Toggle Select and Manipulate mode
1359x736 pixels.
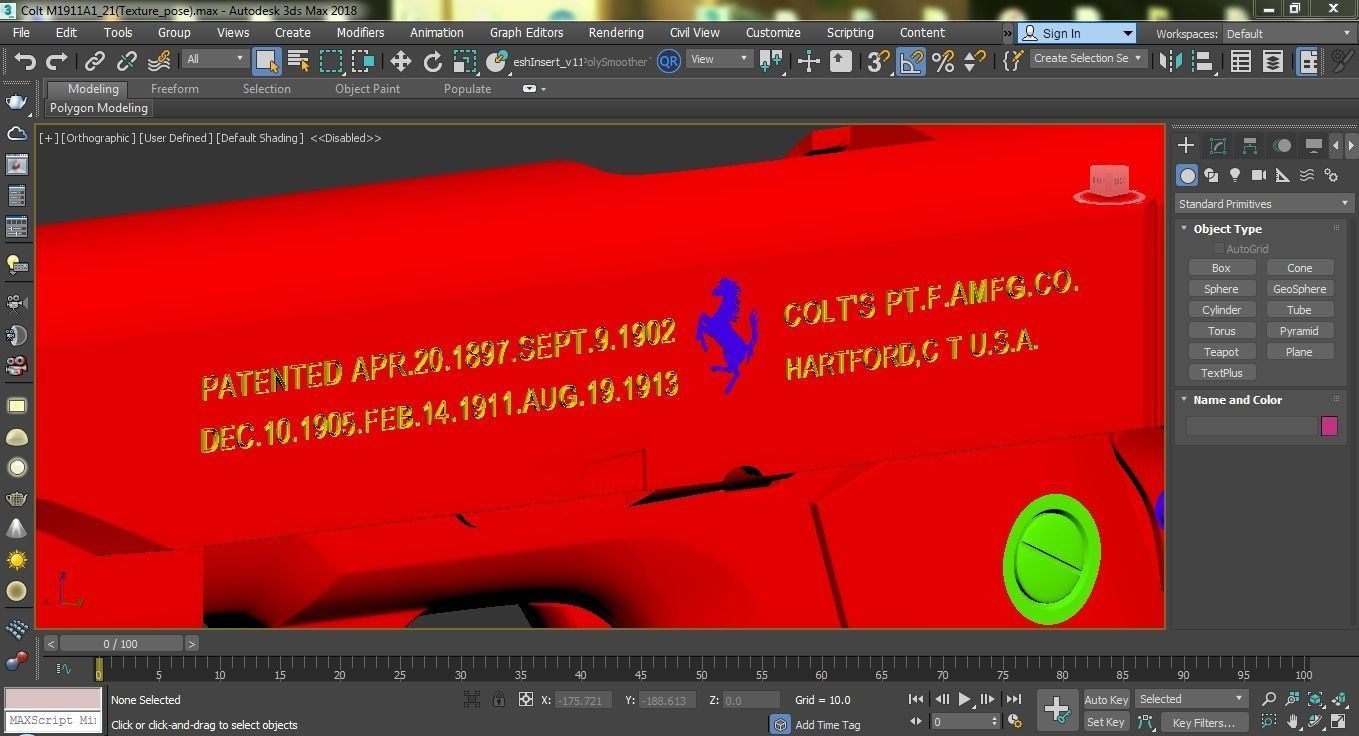coord(808,61)
